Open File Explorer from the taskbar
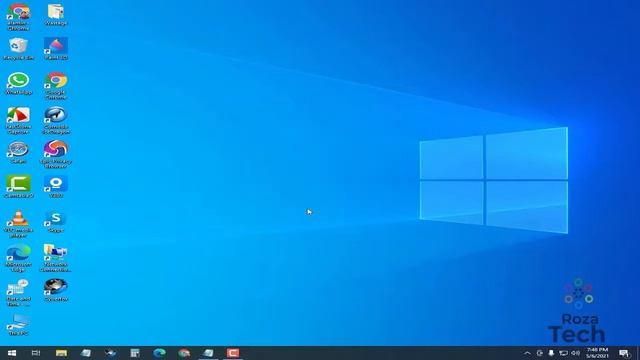Image resolution: width=640 pixels, height=360 pixels. [x=61, y=353]
